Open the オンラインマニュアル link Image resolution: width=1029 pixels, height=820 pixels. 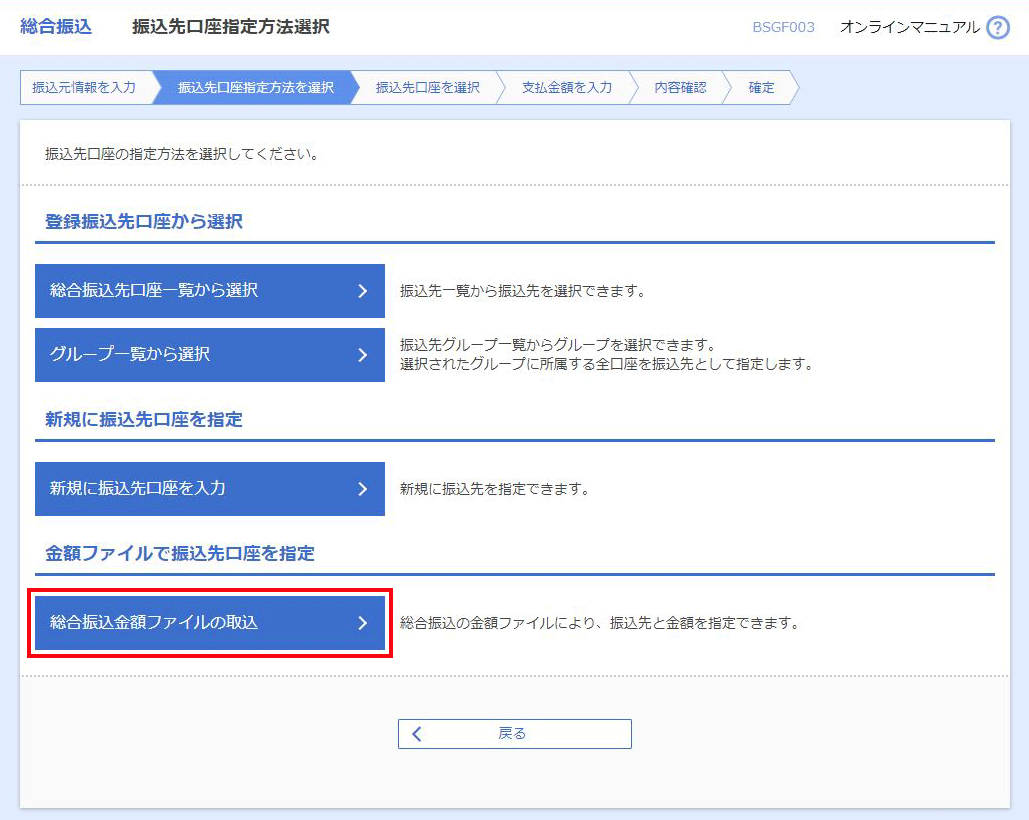(909, 28)
